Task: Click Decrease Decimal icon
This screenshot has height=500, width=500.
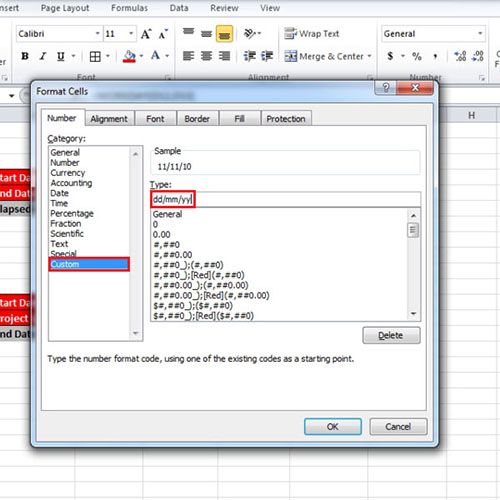Action: coord(478,56)
